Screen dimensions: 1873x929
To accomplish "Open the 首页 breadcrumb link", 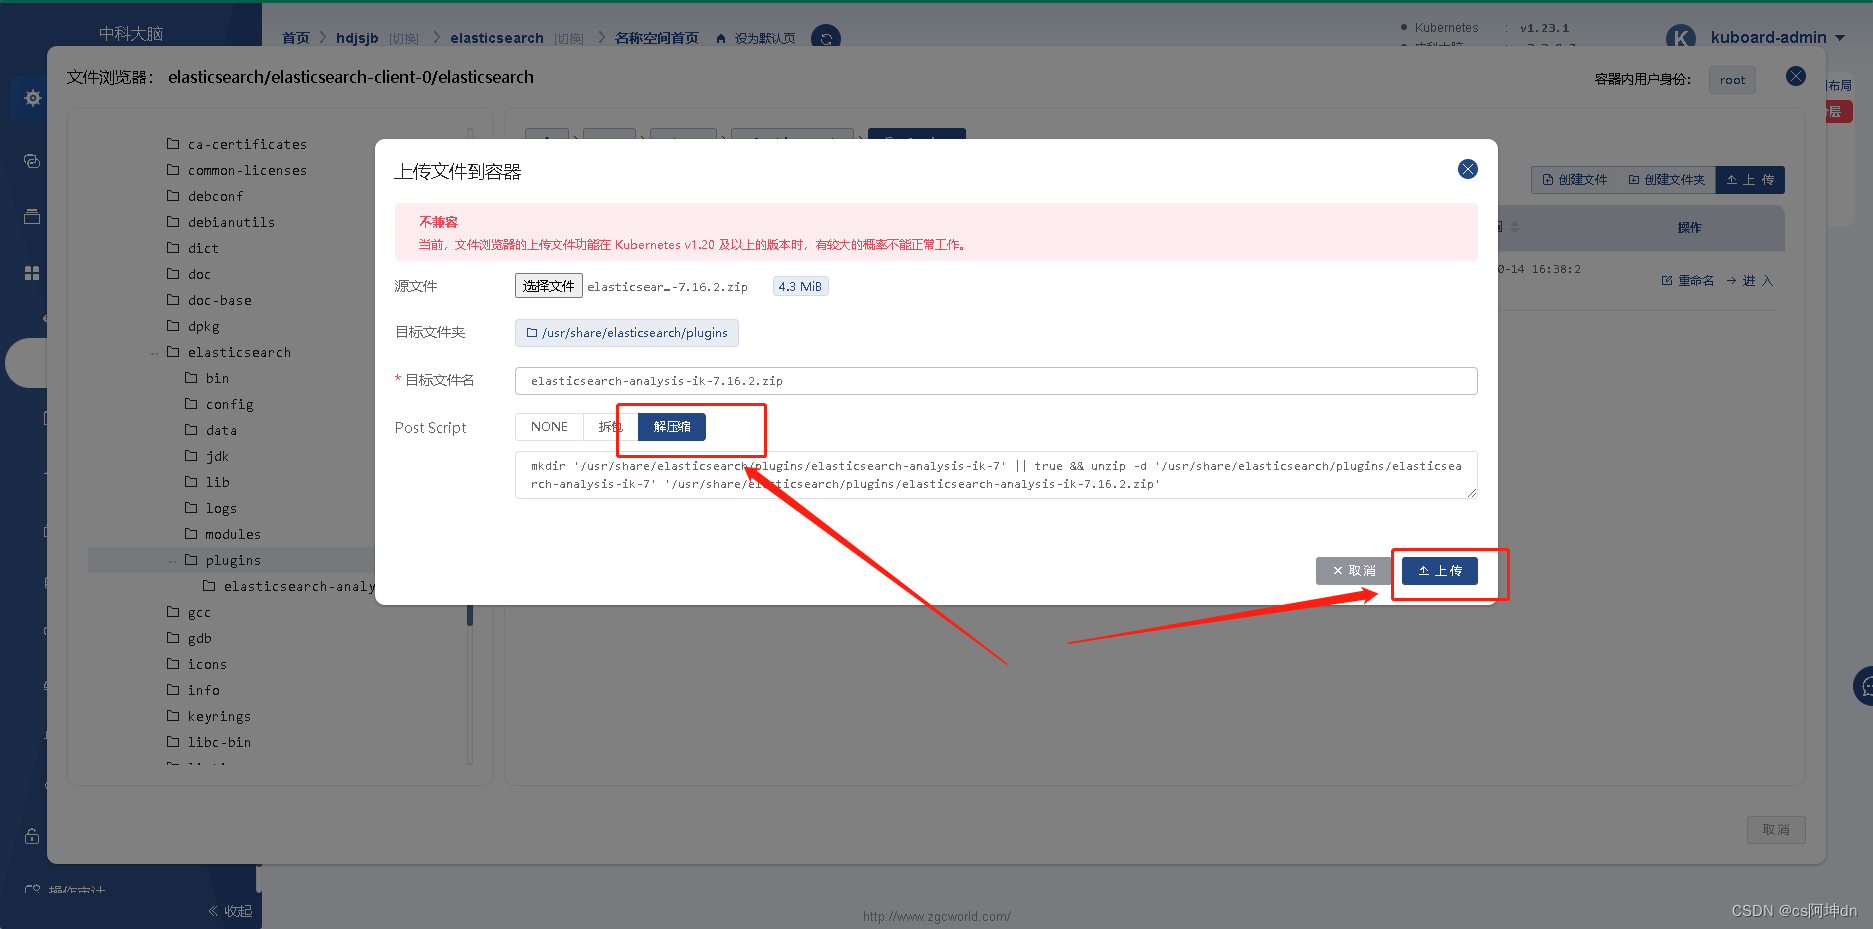I will coord(295,38).
